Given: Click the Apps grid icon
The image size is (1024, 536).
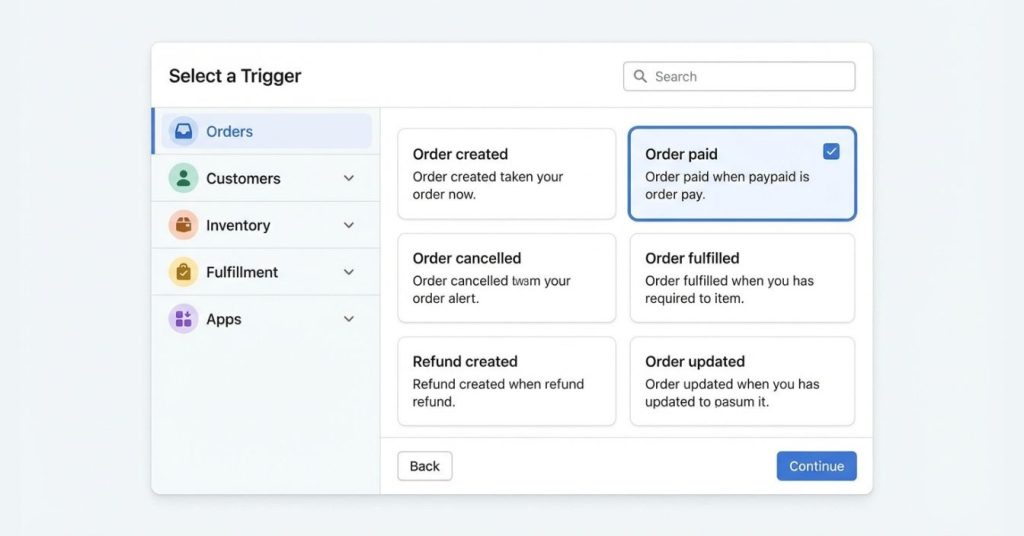Looking at the screenshot, I should [183, 319].
